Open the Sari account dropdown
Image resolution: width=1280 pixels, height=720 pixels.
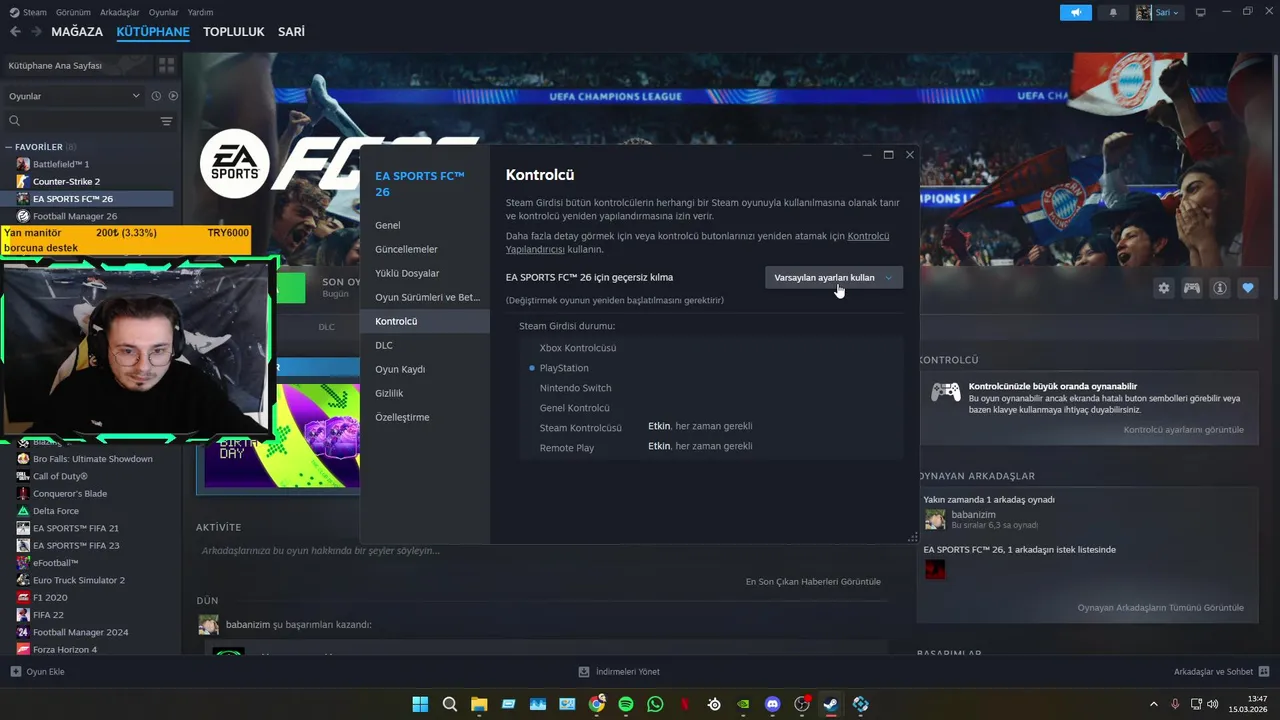click(1159, 13)
